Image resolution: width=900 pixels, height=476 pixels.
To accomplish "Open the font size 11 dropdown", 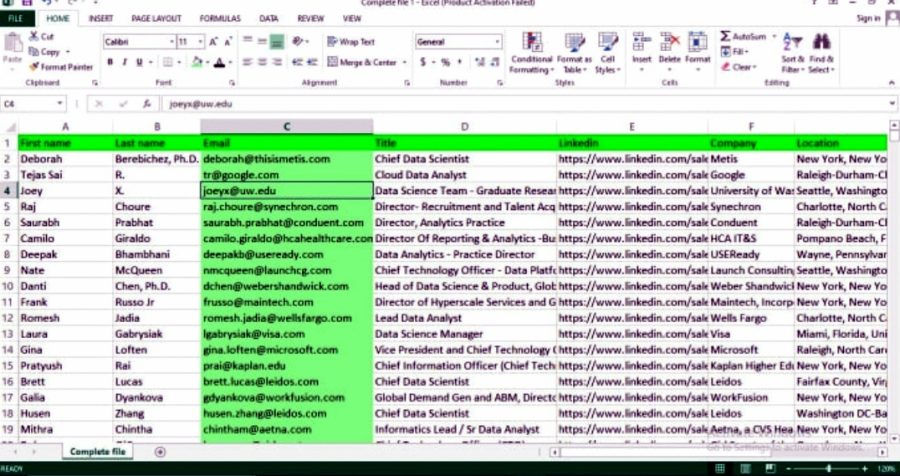I will coord(200,42).
